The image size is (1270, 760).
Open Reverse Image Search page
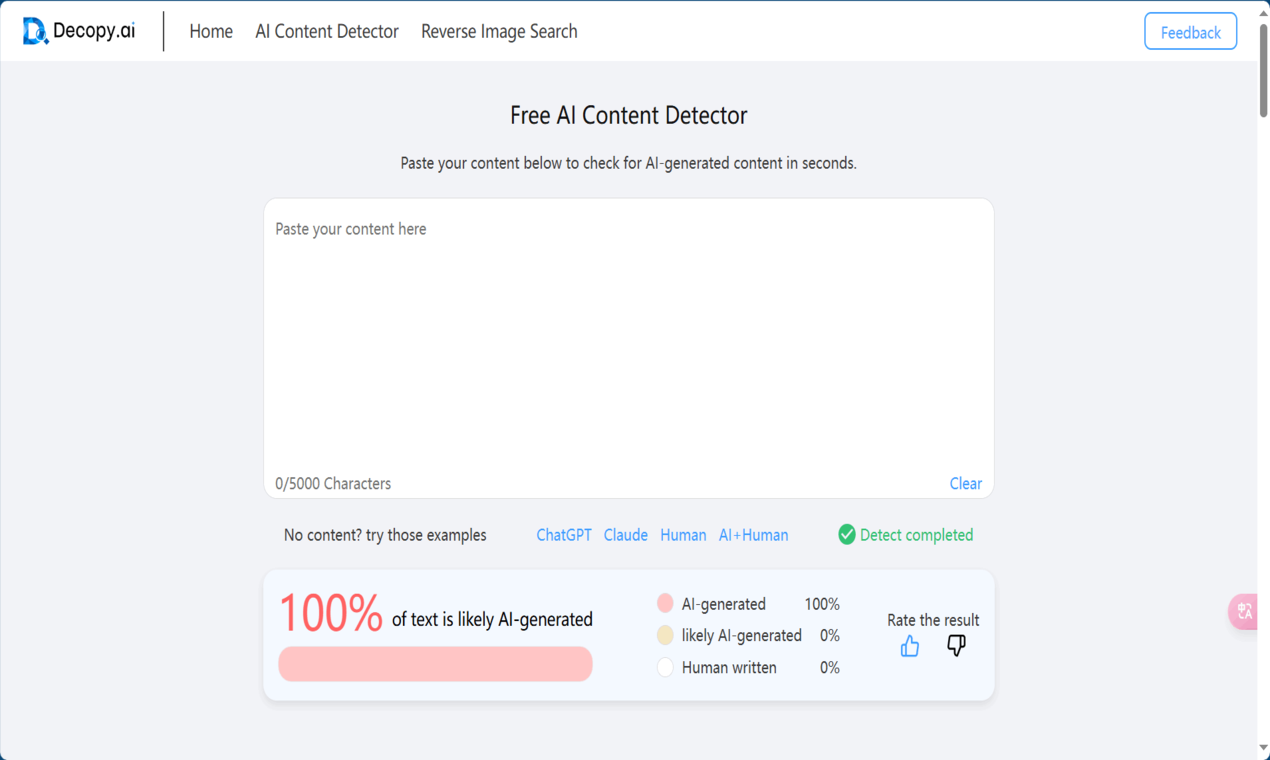click(x=499, y=31)
